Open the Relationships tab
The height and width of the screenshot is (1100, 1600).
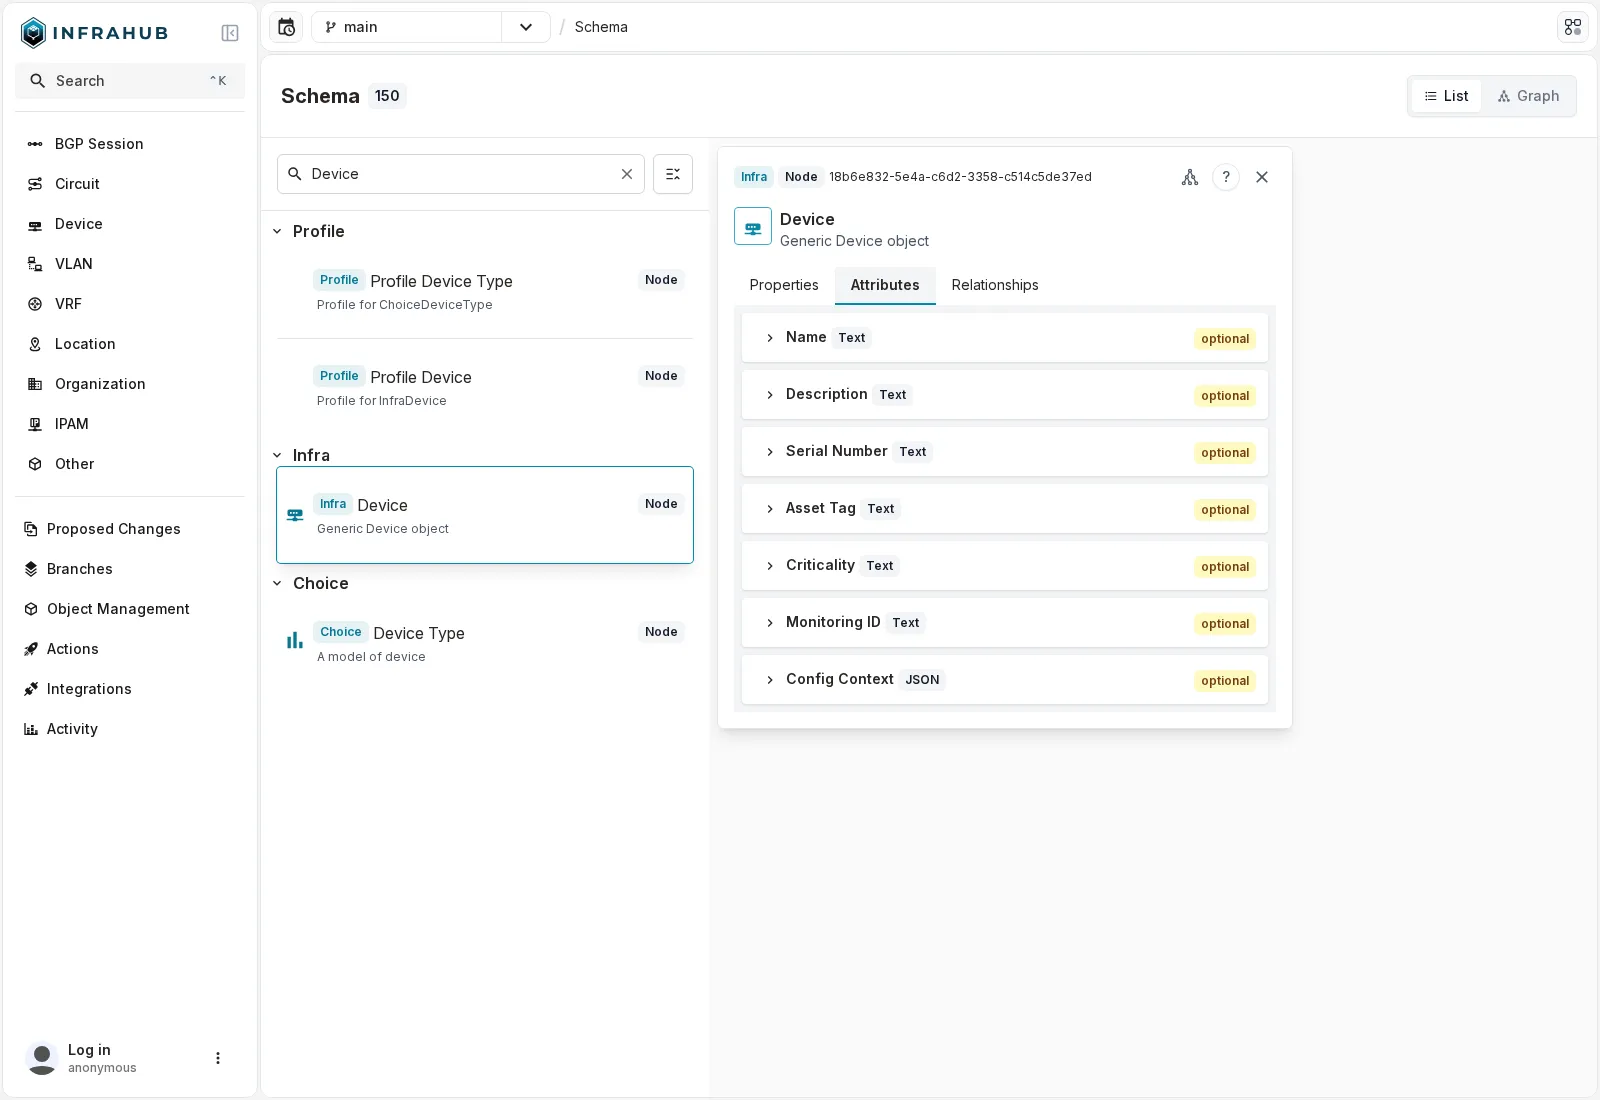coord(995,285)
